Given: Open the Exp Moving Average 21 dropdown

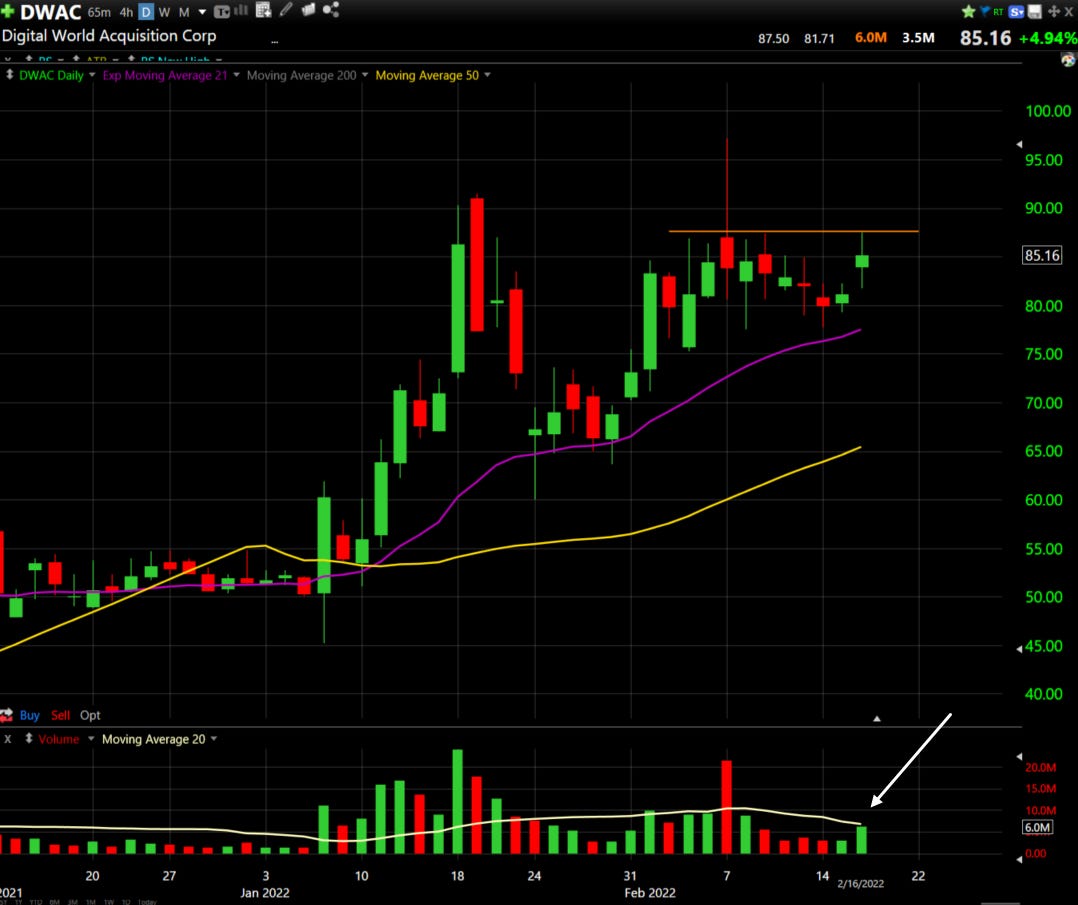Looking at the screenshot, I should tap(236, 75).
